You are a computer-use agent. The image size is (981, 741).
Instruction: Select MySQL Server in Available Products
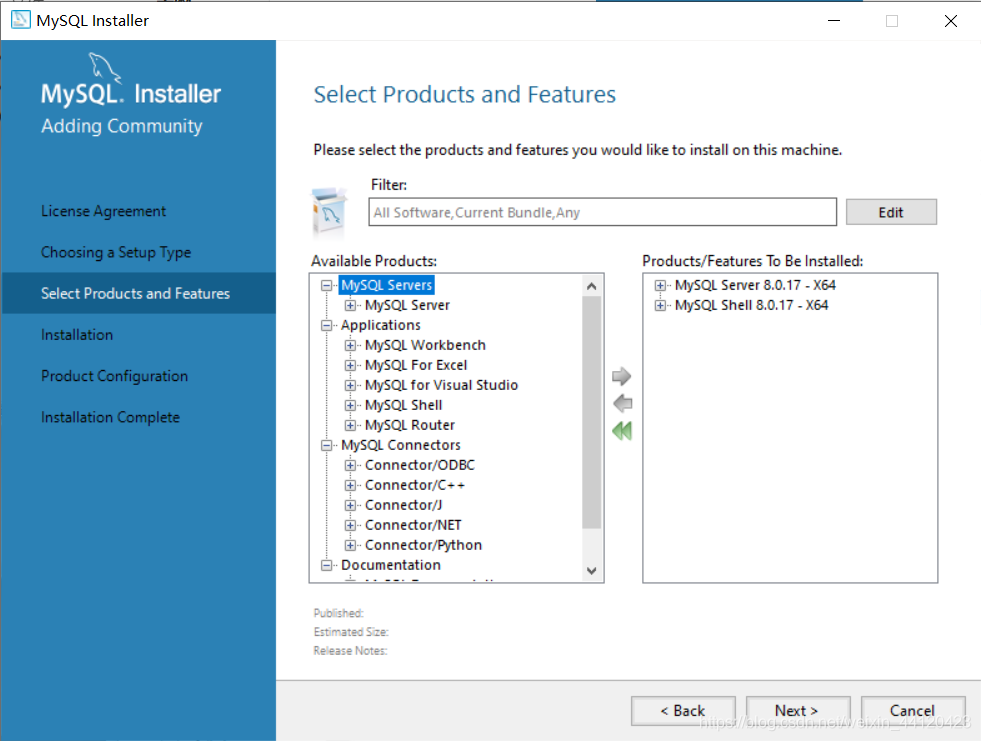pos(407,305)
